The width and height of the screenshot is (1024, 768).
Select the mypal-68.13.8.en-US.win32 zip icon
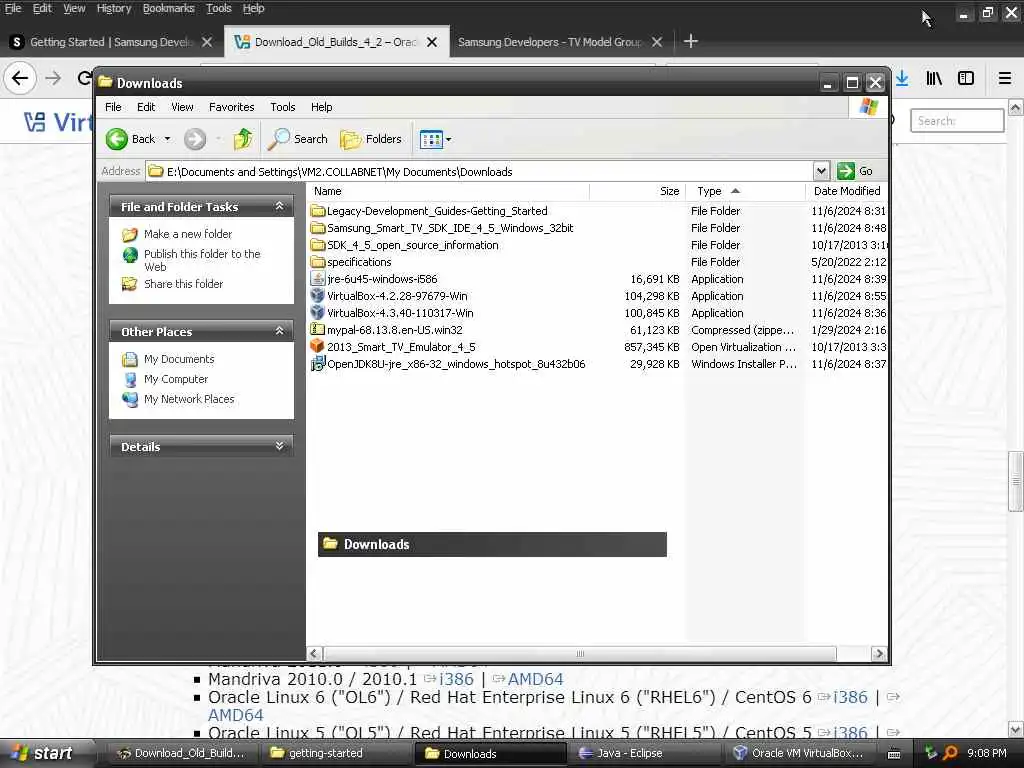317,329
